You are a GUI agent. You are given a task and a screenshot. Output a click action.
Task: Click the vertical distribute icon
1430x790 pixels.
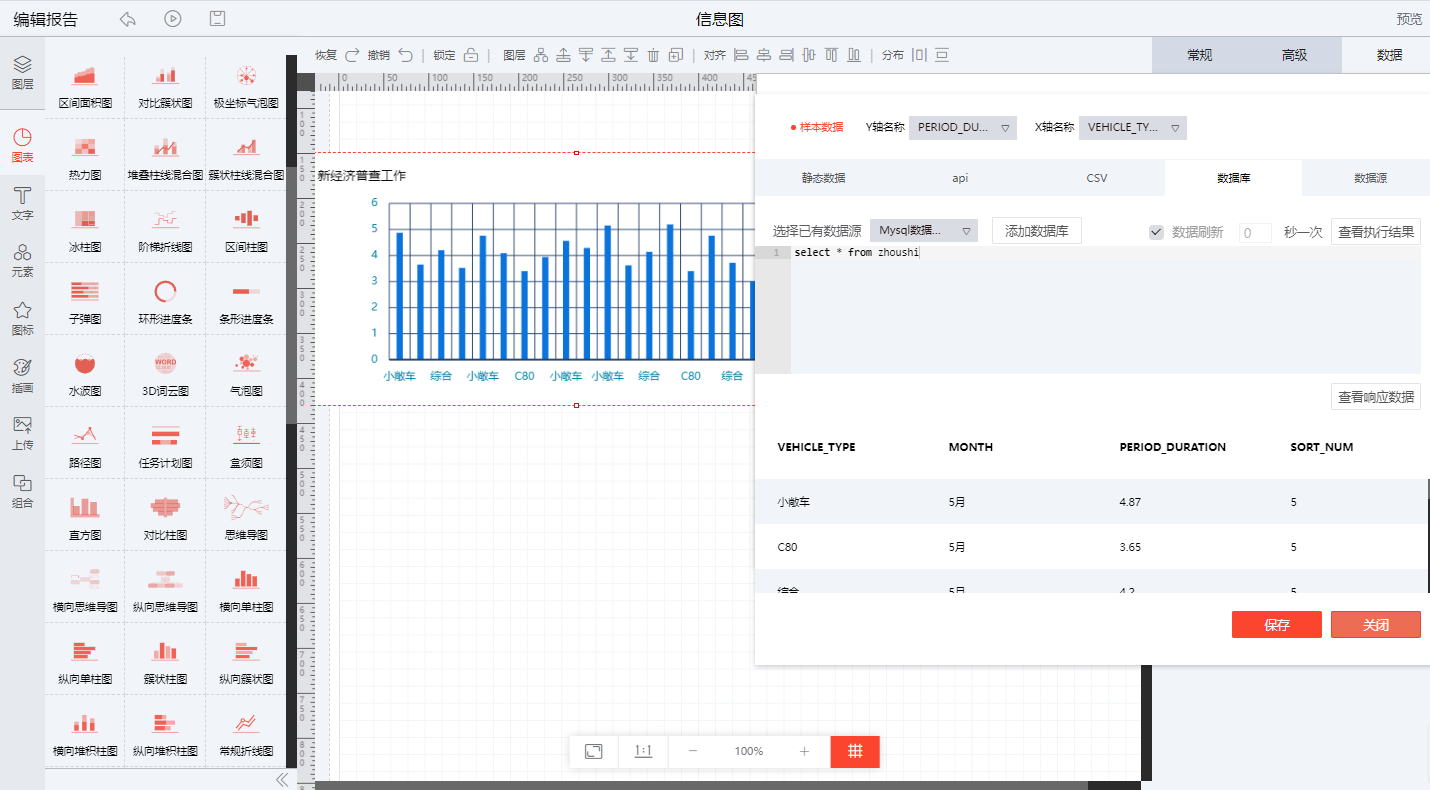[942, 55]
